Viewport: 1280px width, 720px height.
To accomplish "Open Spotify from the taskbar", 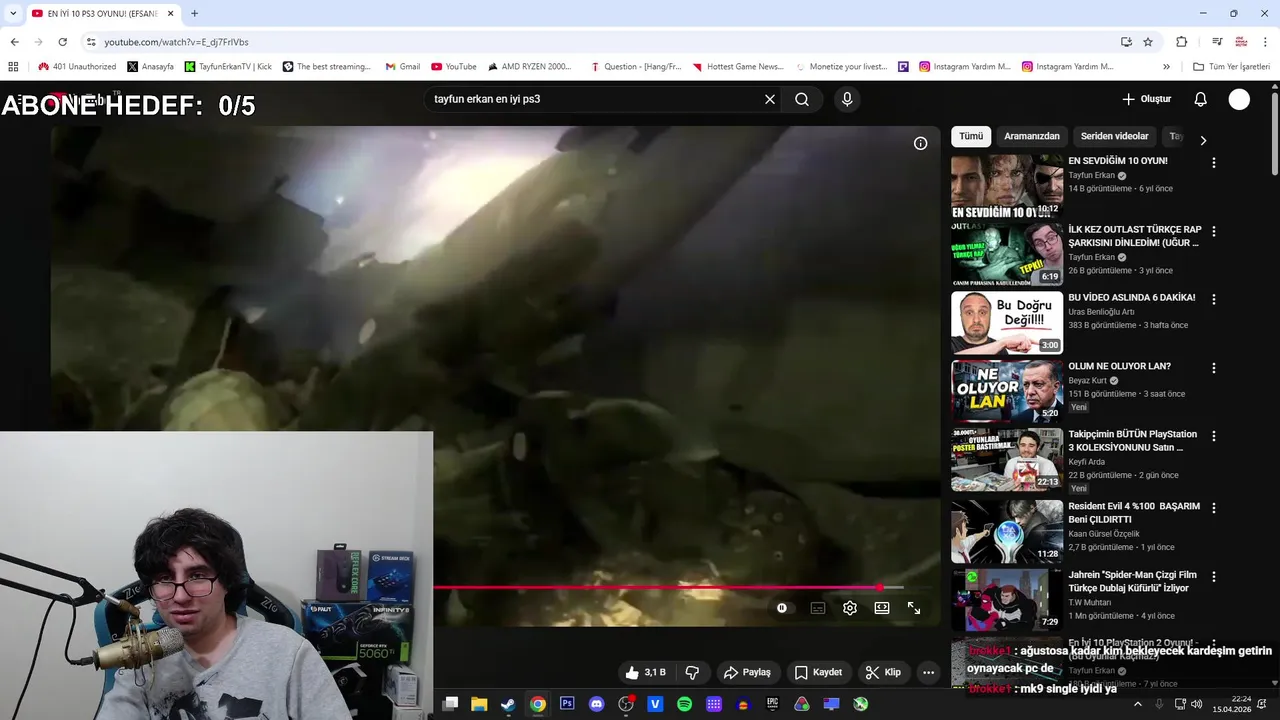I will [684, 704].
